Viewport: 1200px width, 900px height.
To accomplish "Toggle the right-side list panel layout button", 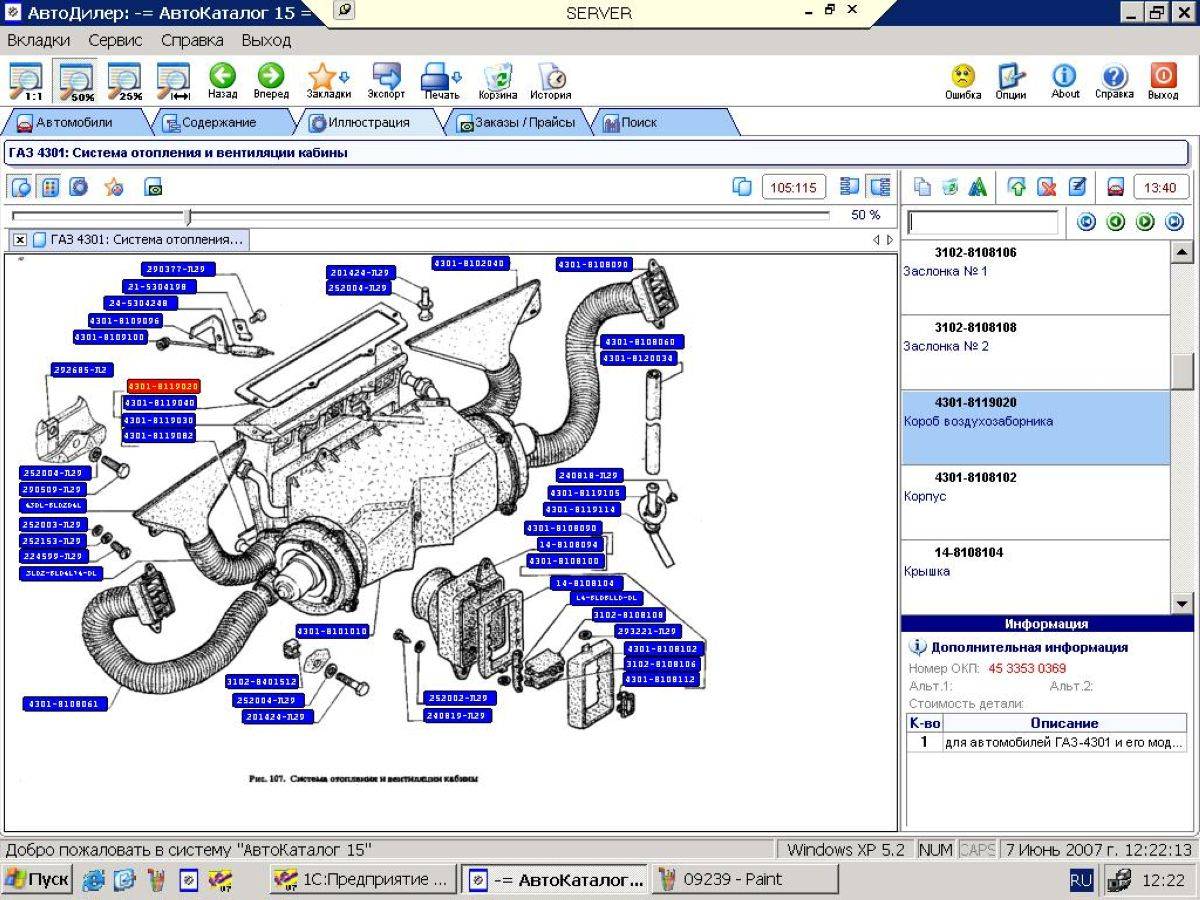I will tap(880, 187).
